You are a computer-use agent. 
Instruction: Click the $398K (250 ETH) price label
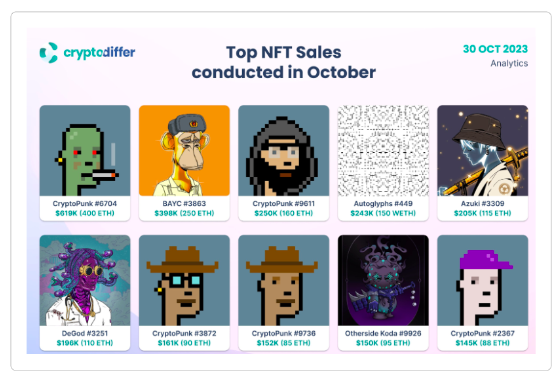coord(184,213)
